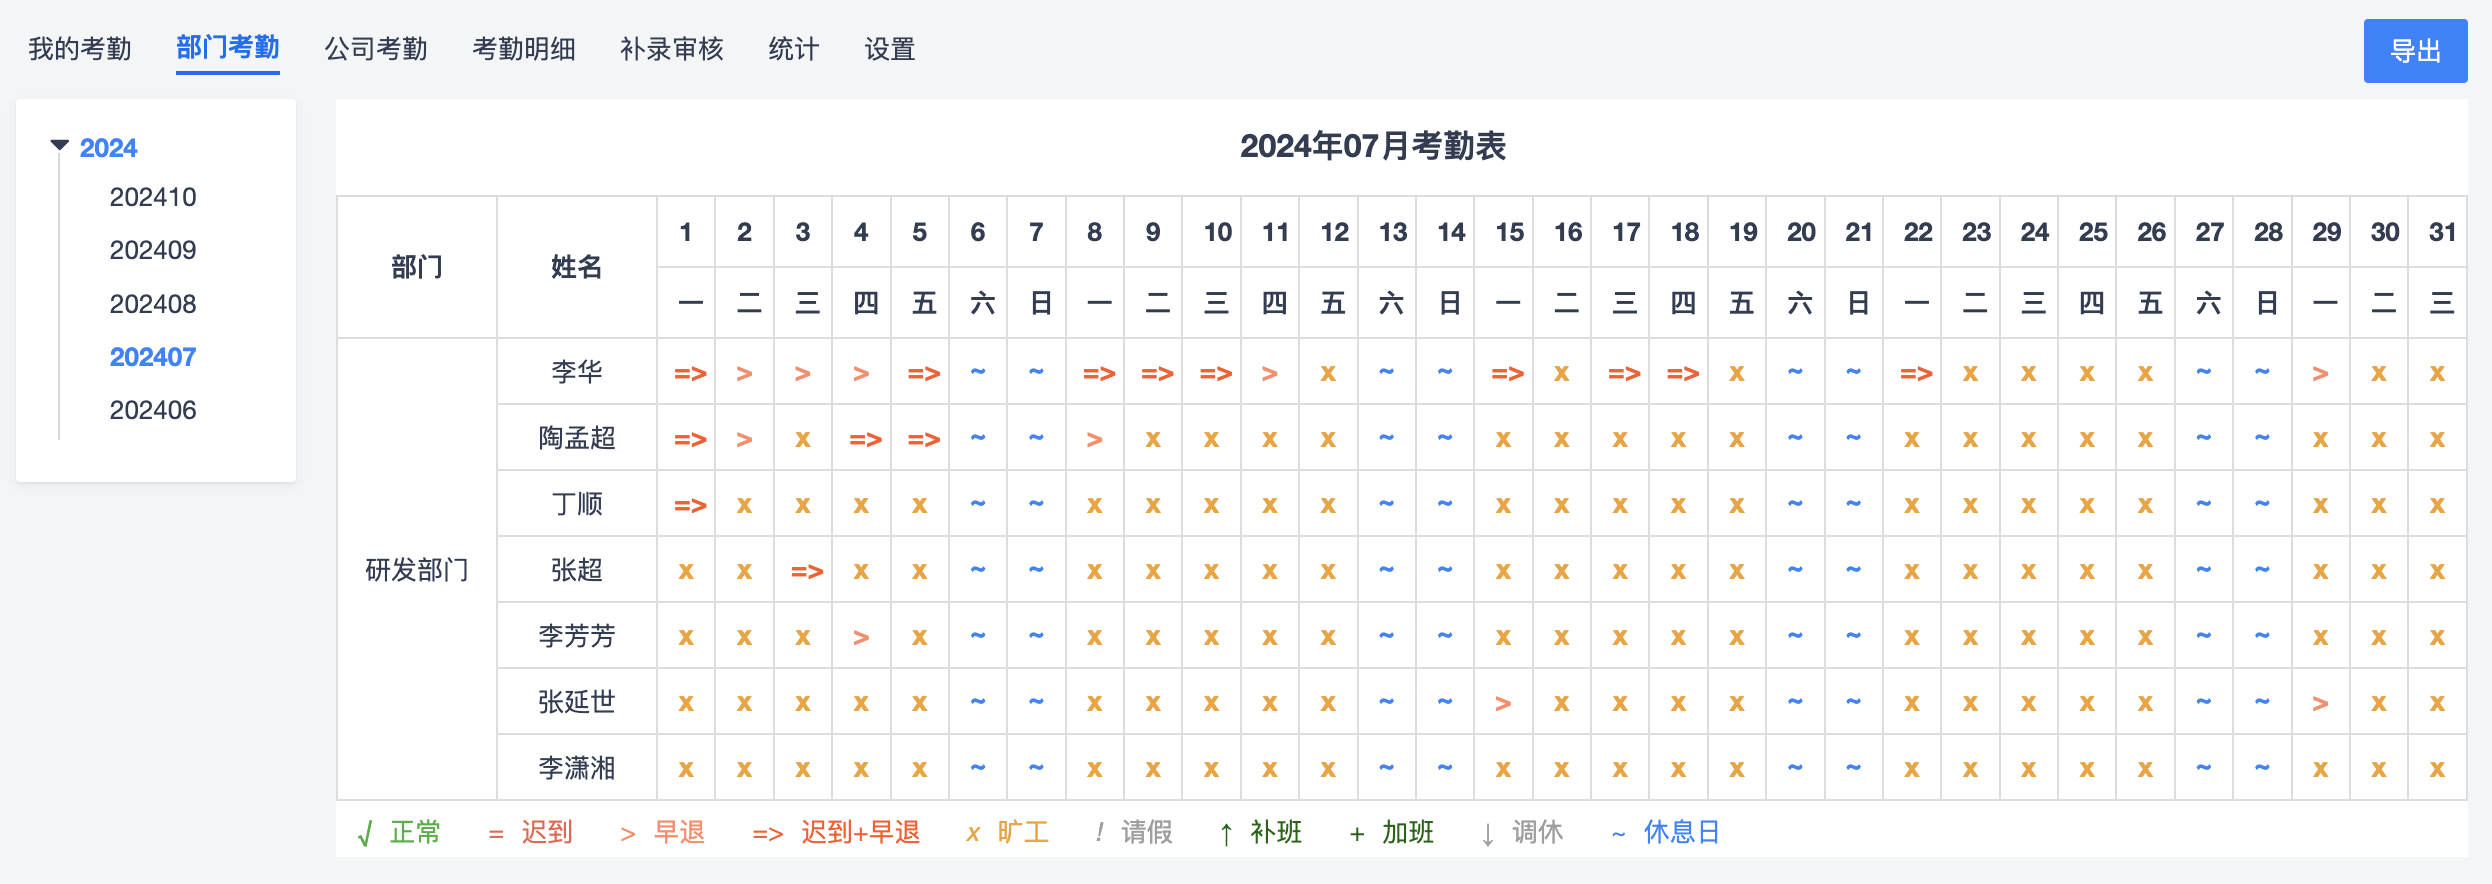Image resolution: width=2492 pixels, height=884 pixels.
Task: Click the 姓名 column header
Action: click(x=577, y=267)
